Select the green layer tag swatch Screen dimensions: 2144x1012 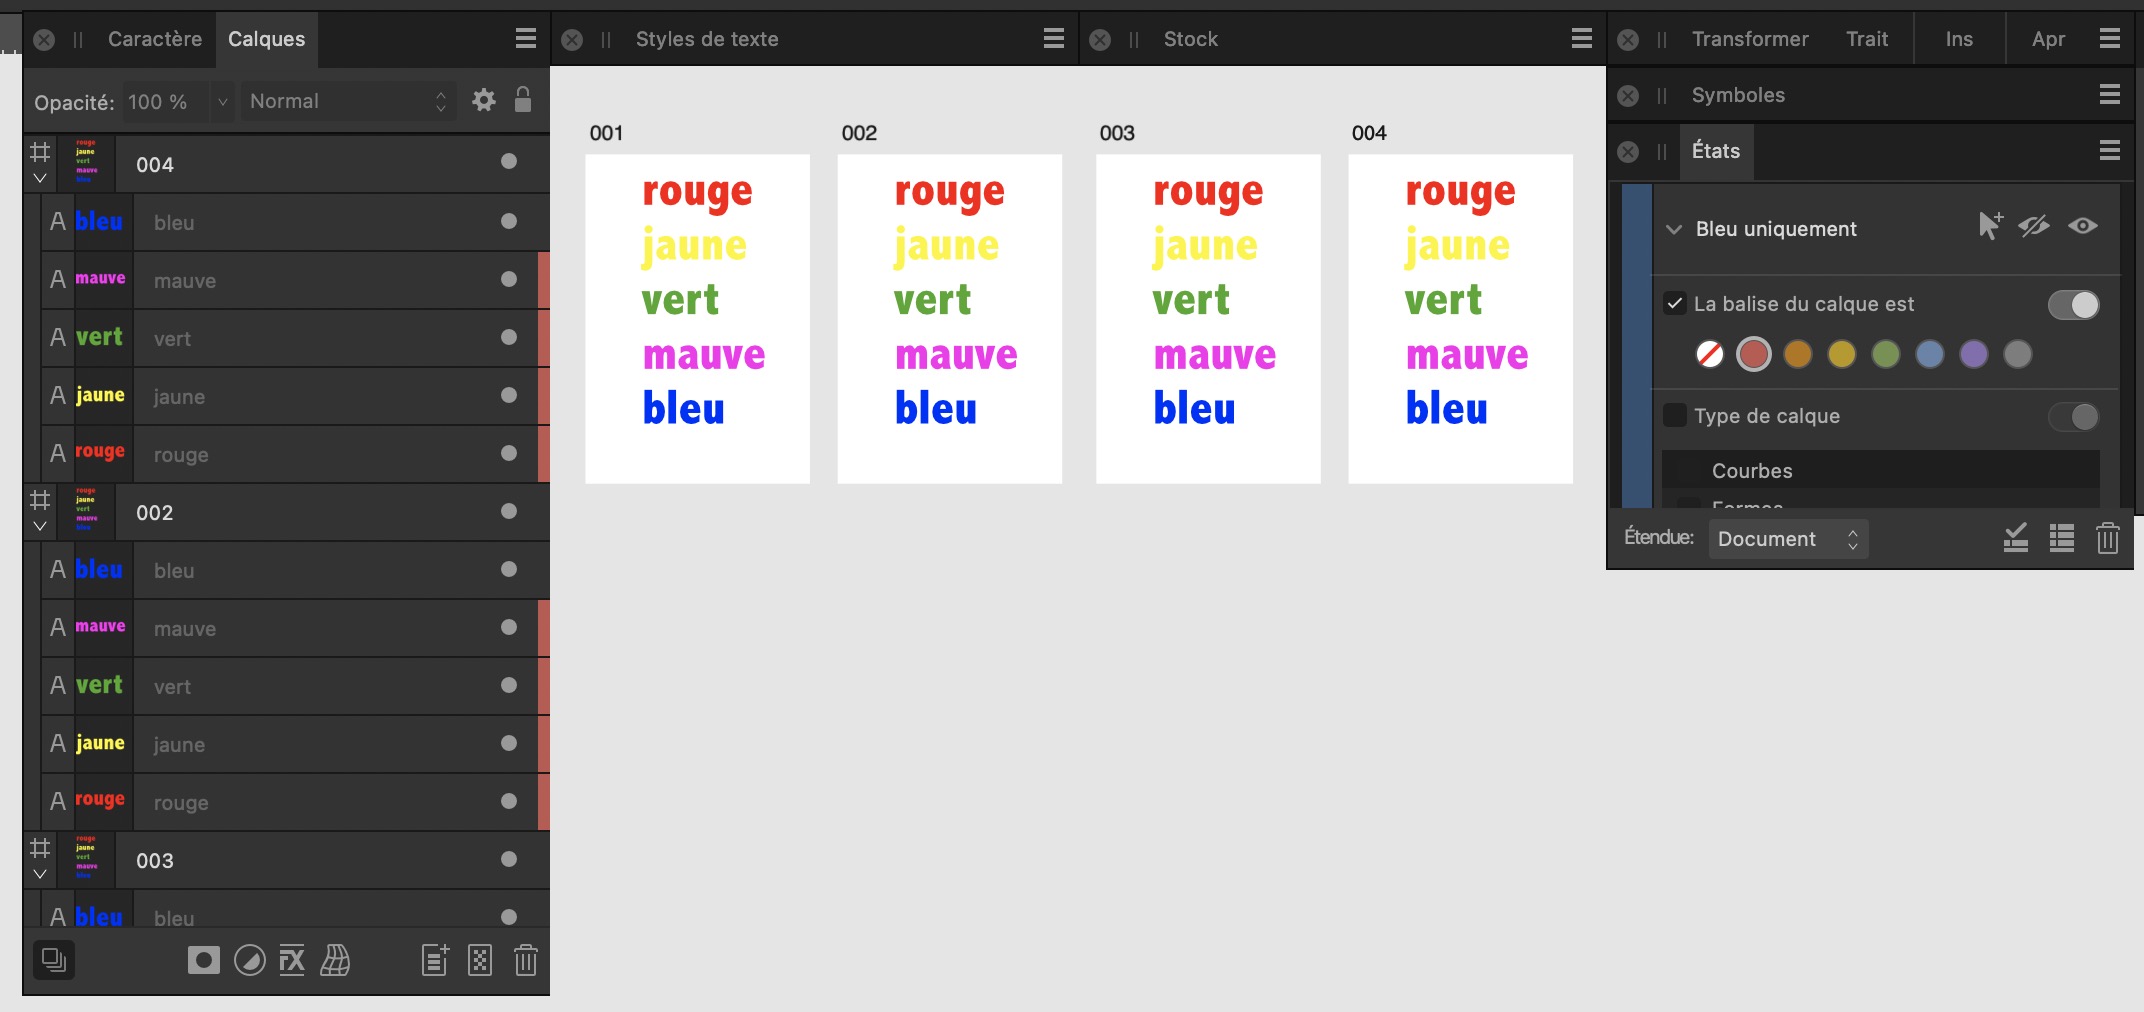pyautogui.click(x=1886, y=354)
